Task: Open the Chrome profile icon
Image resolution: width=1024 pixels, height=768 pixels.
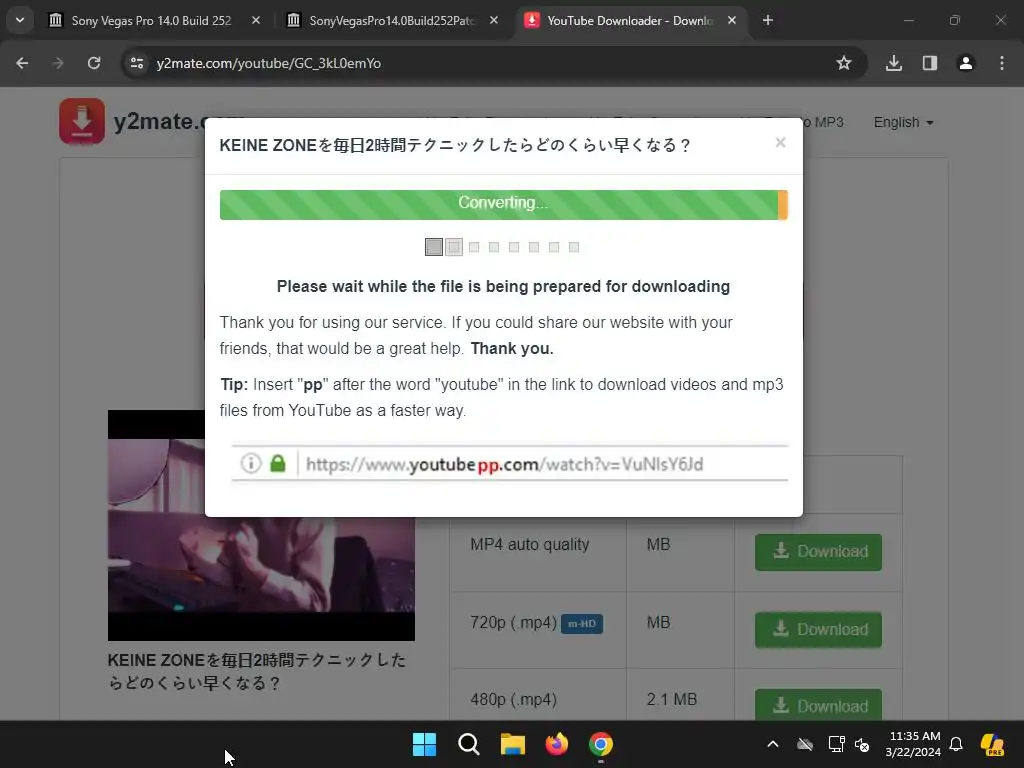Action: 966,63
